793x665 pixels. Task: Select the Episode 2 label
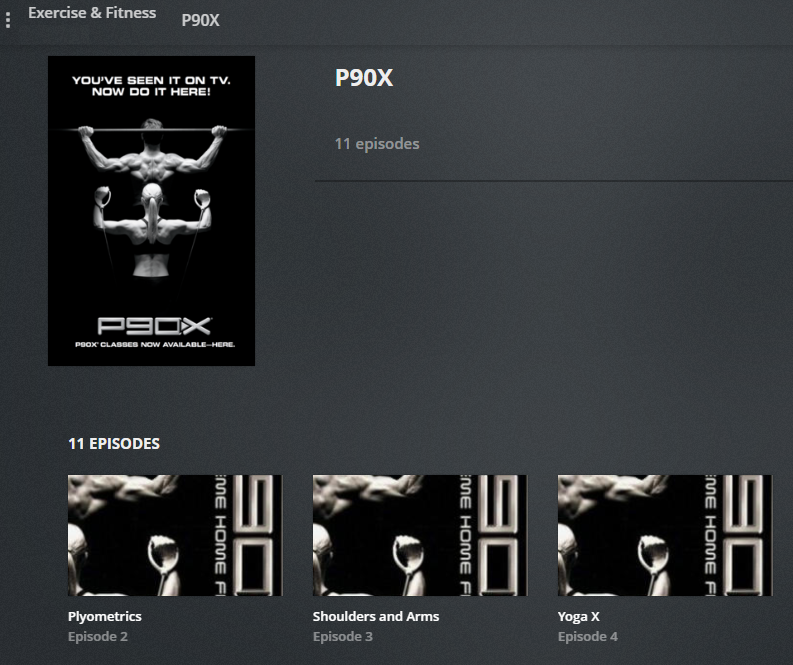[98, 636]
